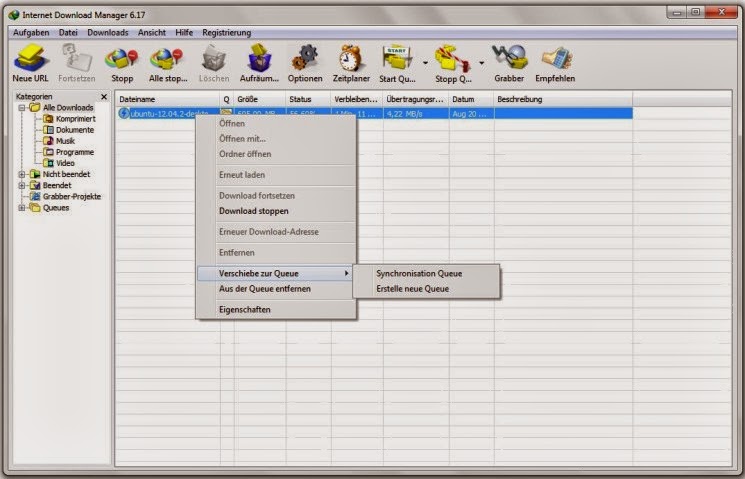Screen dimensions: 745x479
Task: Choose Öffnen in context menu
Action: pos(276,124)
